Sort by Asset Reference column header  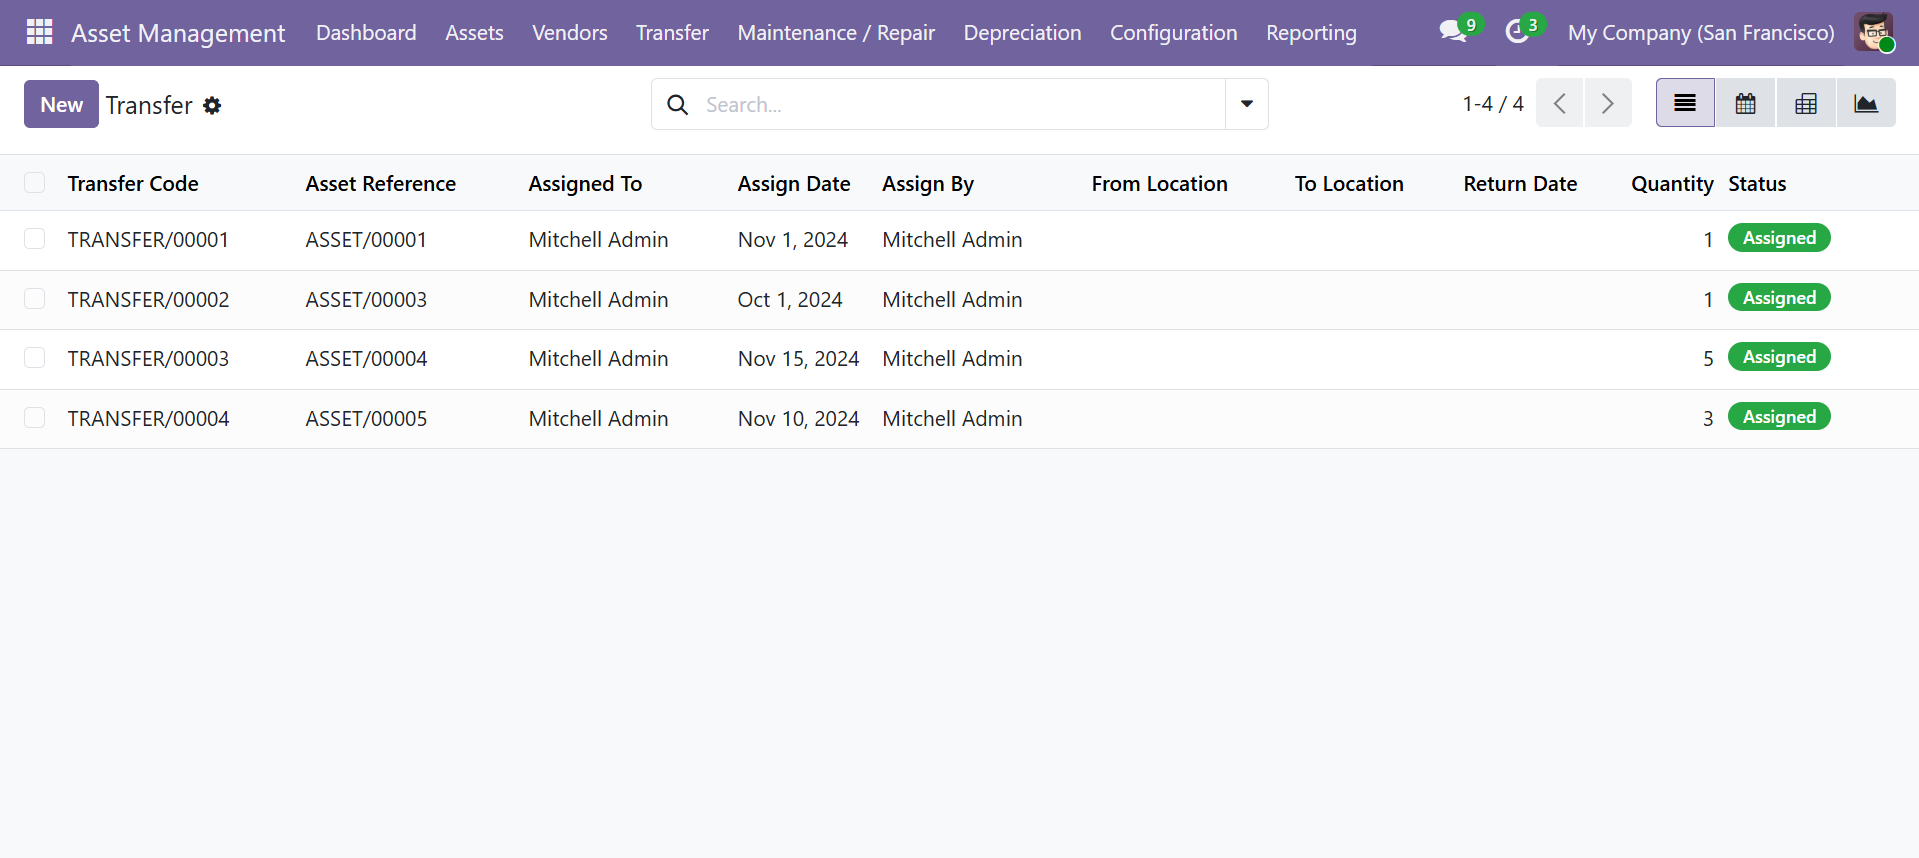(381, 184)
